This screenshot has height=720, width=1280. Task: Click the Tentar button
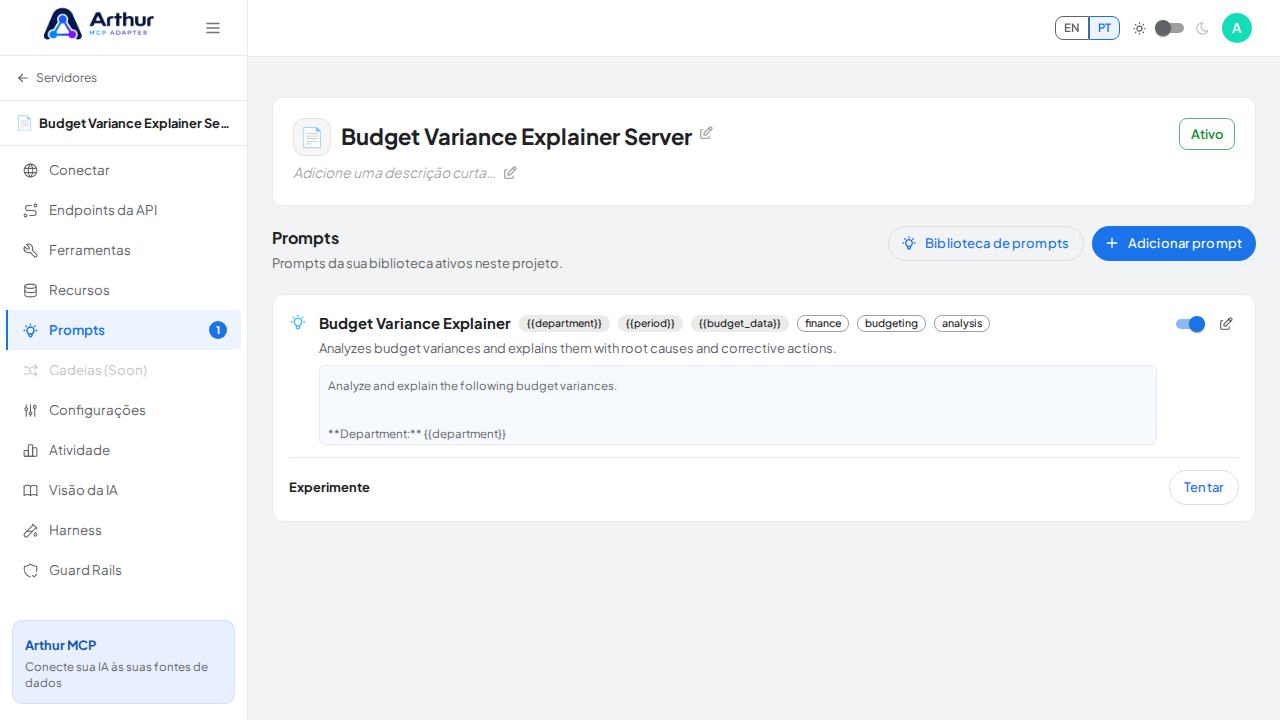pos(1204,488)
